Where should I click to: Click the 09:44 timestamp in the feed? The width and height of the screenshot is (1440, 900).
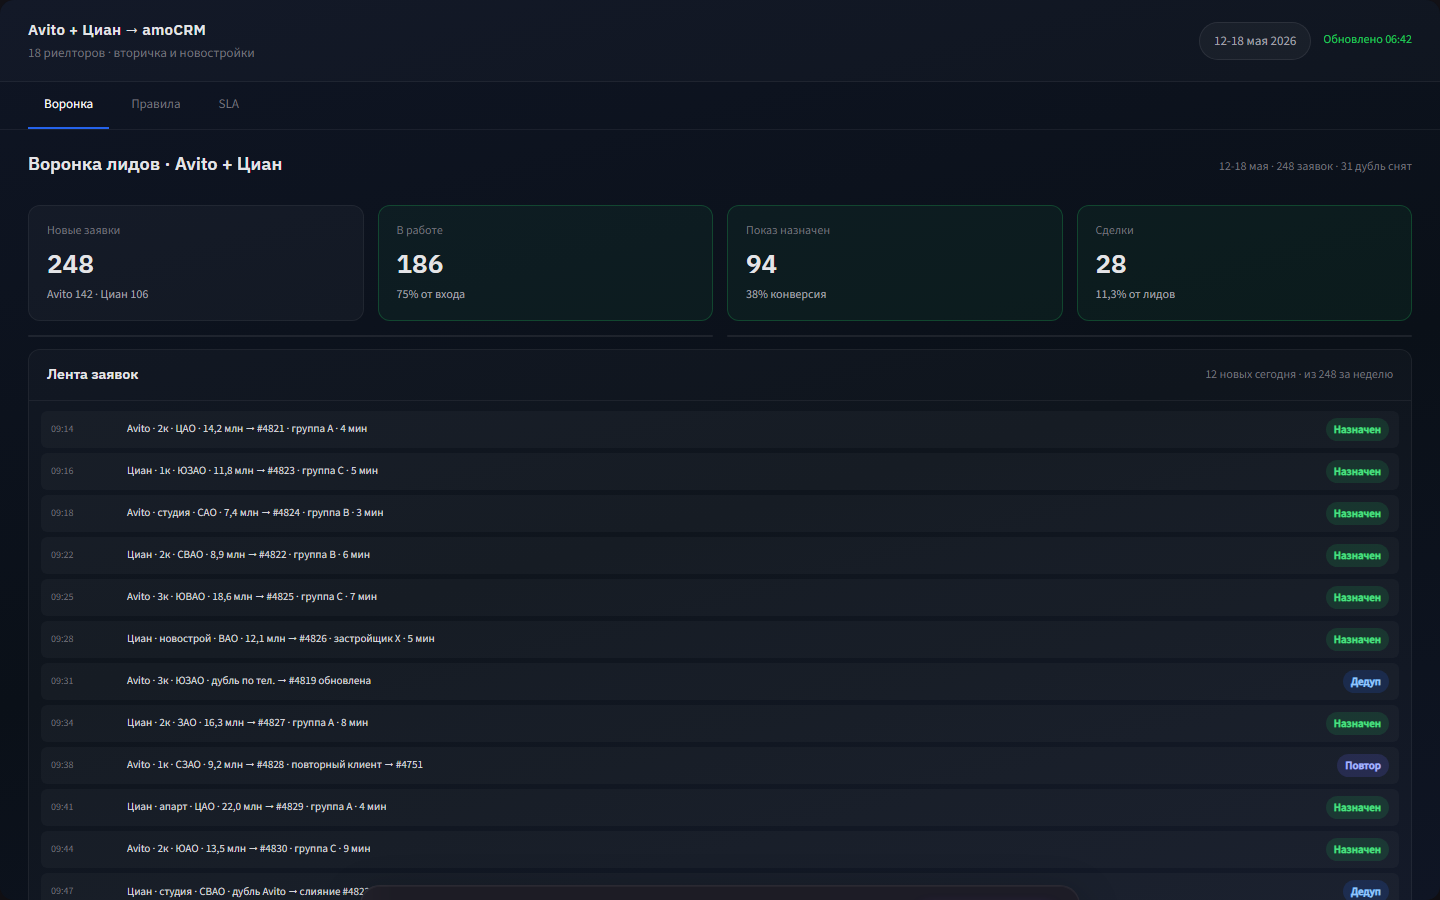62,849
